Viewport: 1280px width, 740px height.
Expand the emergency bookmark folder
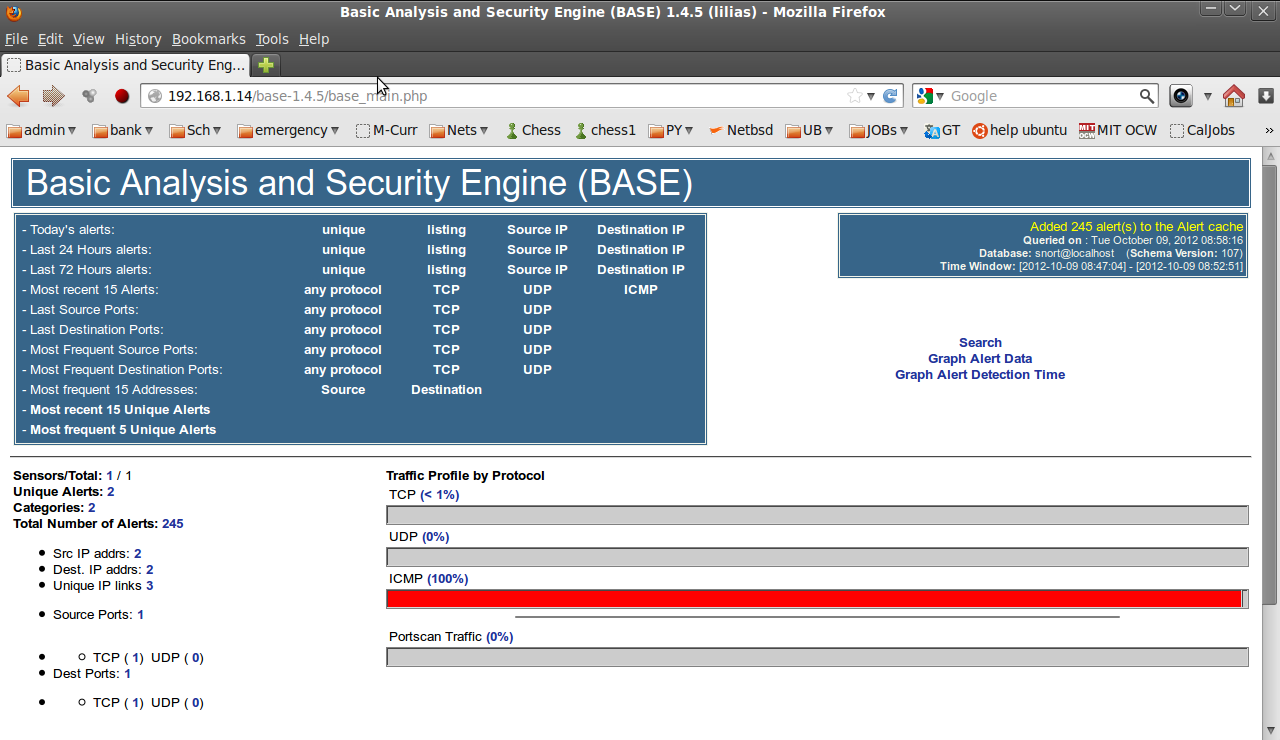click(x=288, y=130)
